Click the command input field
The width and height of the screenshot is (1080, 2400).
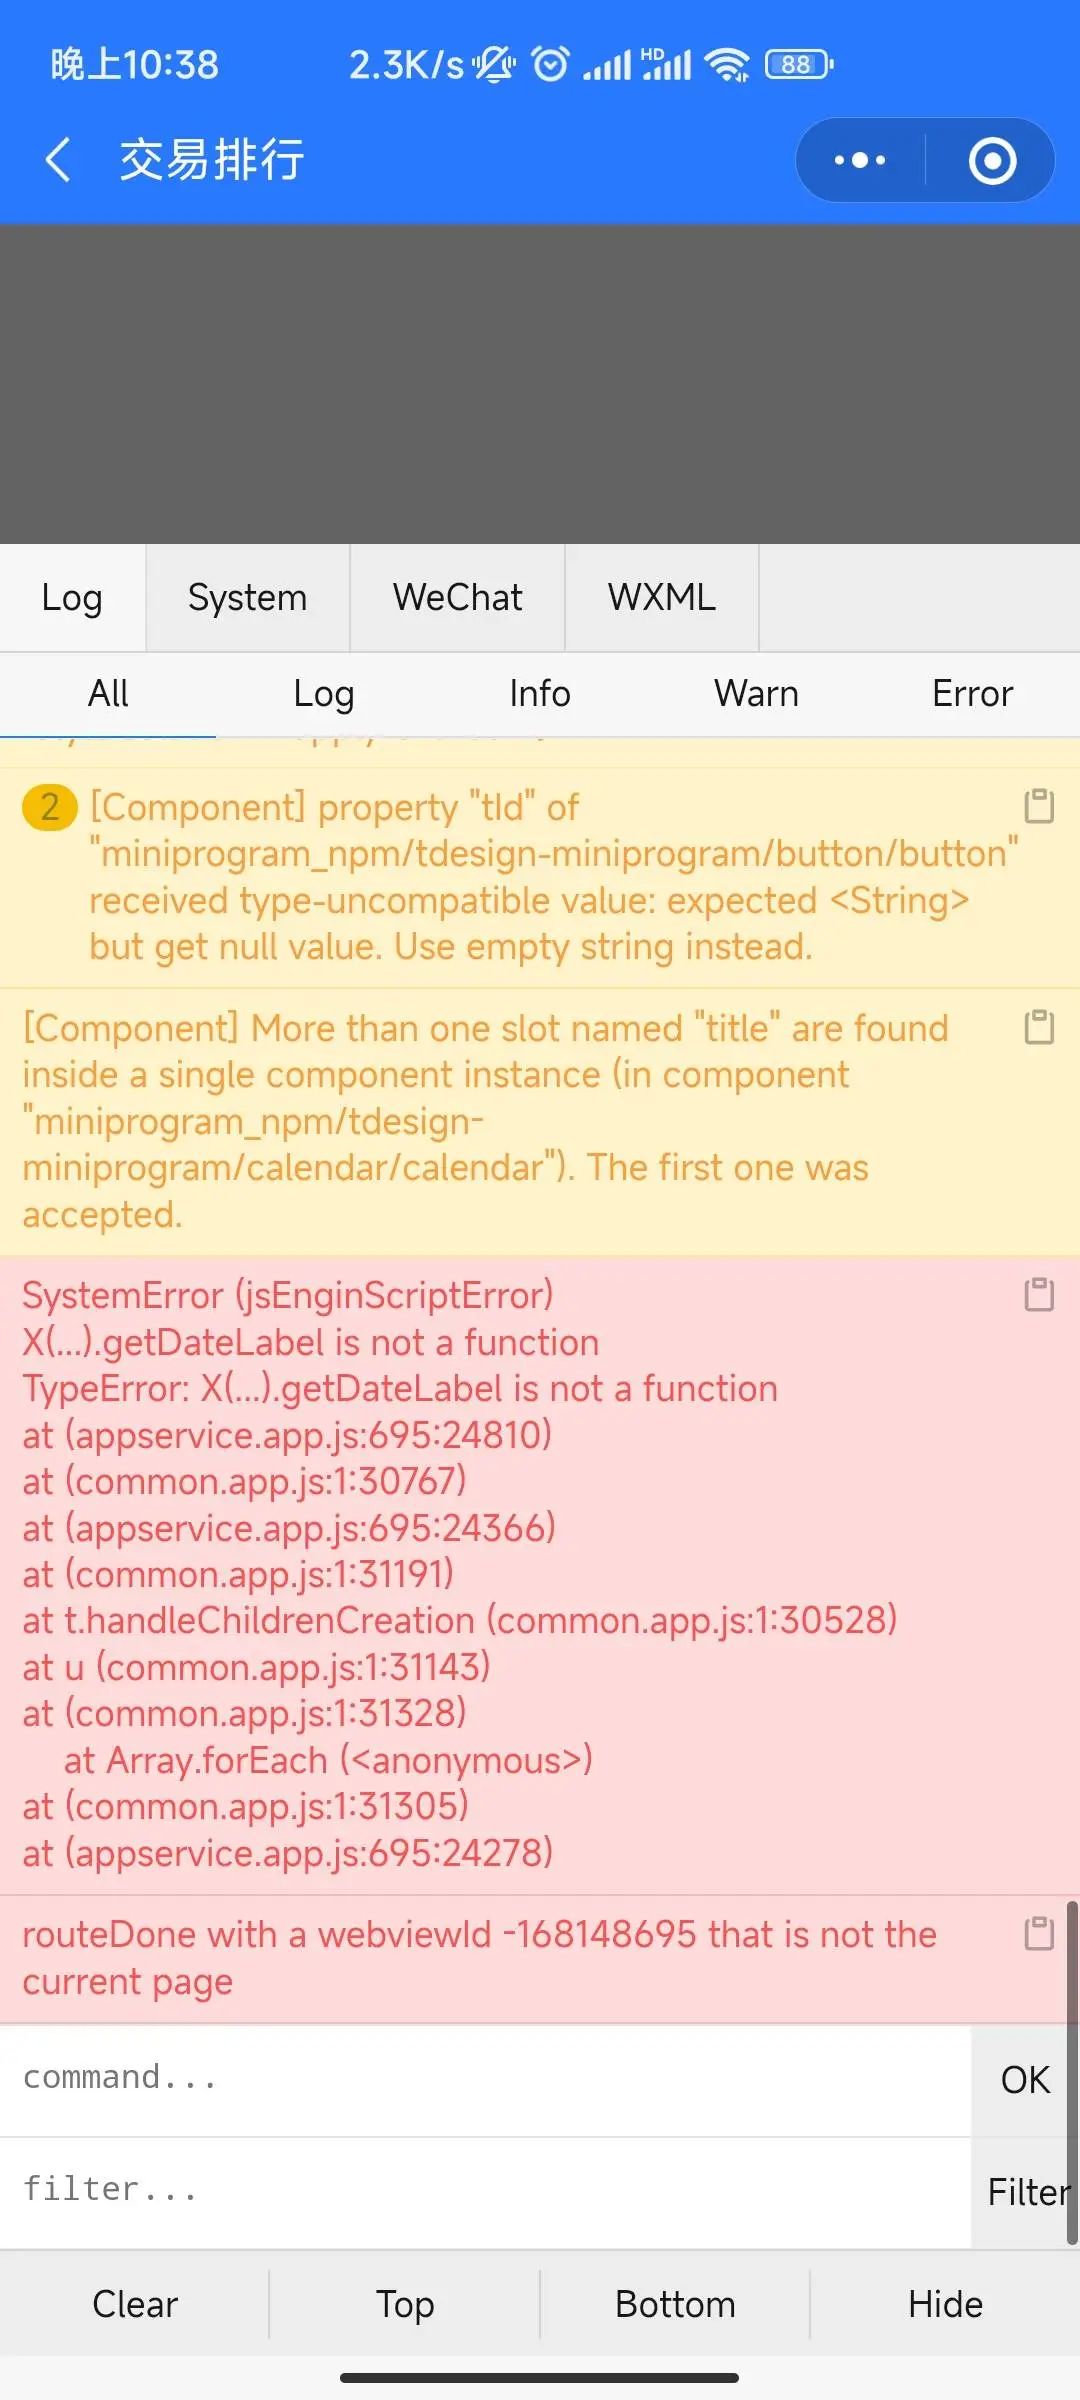pos(485,2080)
